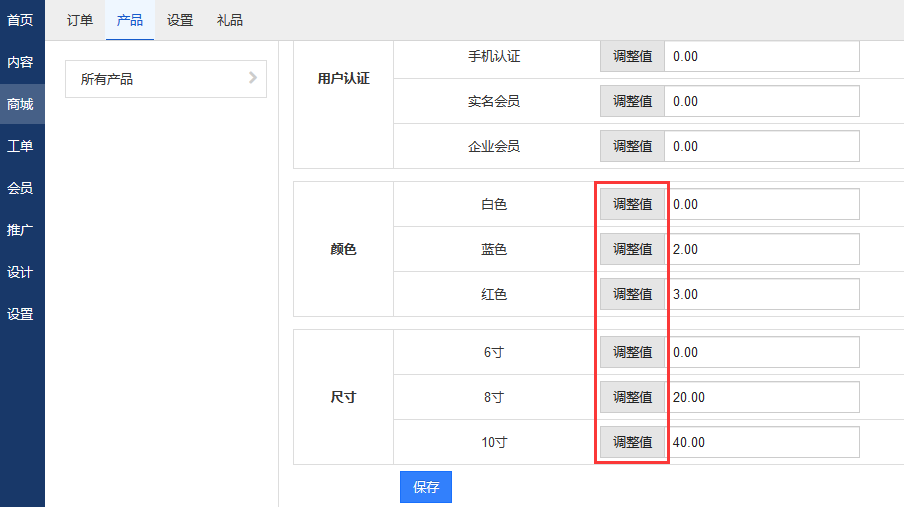Go to 工单 in the sidebar

21,147
